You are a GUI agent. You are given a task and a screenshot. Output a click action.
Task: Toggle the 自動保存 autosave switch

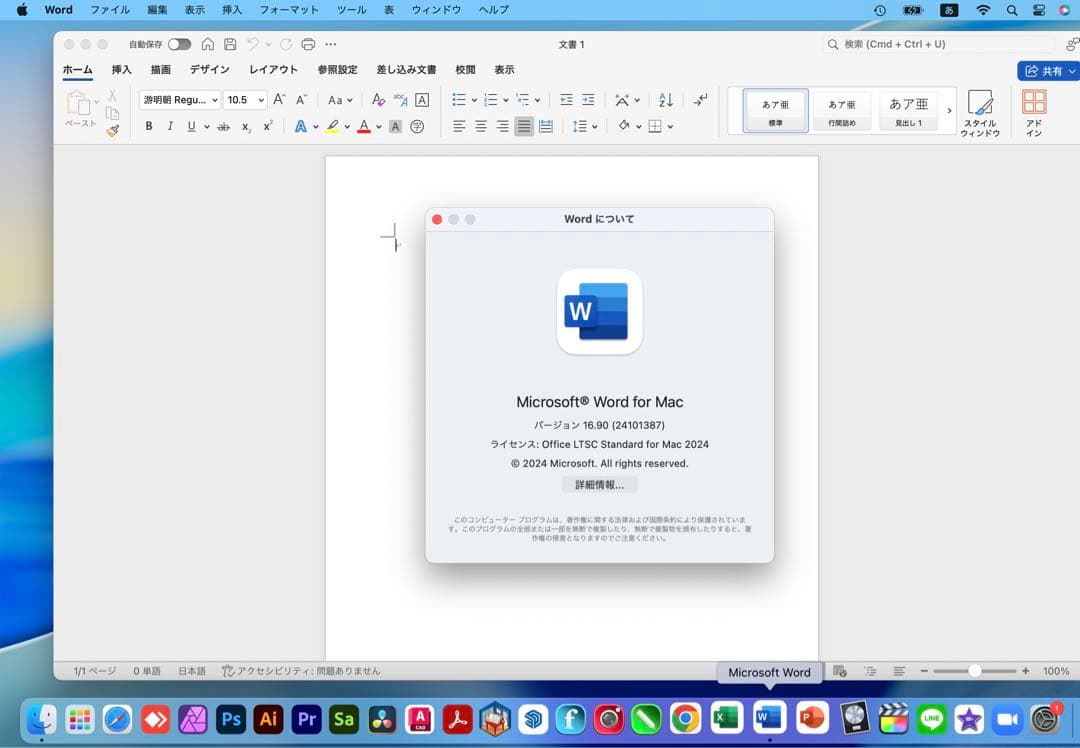pyautogui.click(x=179, y=44)
